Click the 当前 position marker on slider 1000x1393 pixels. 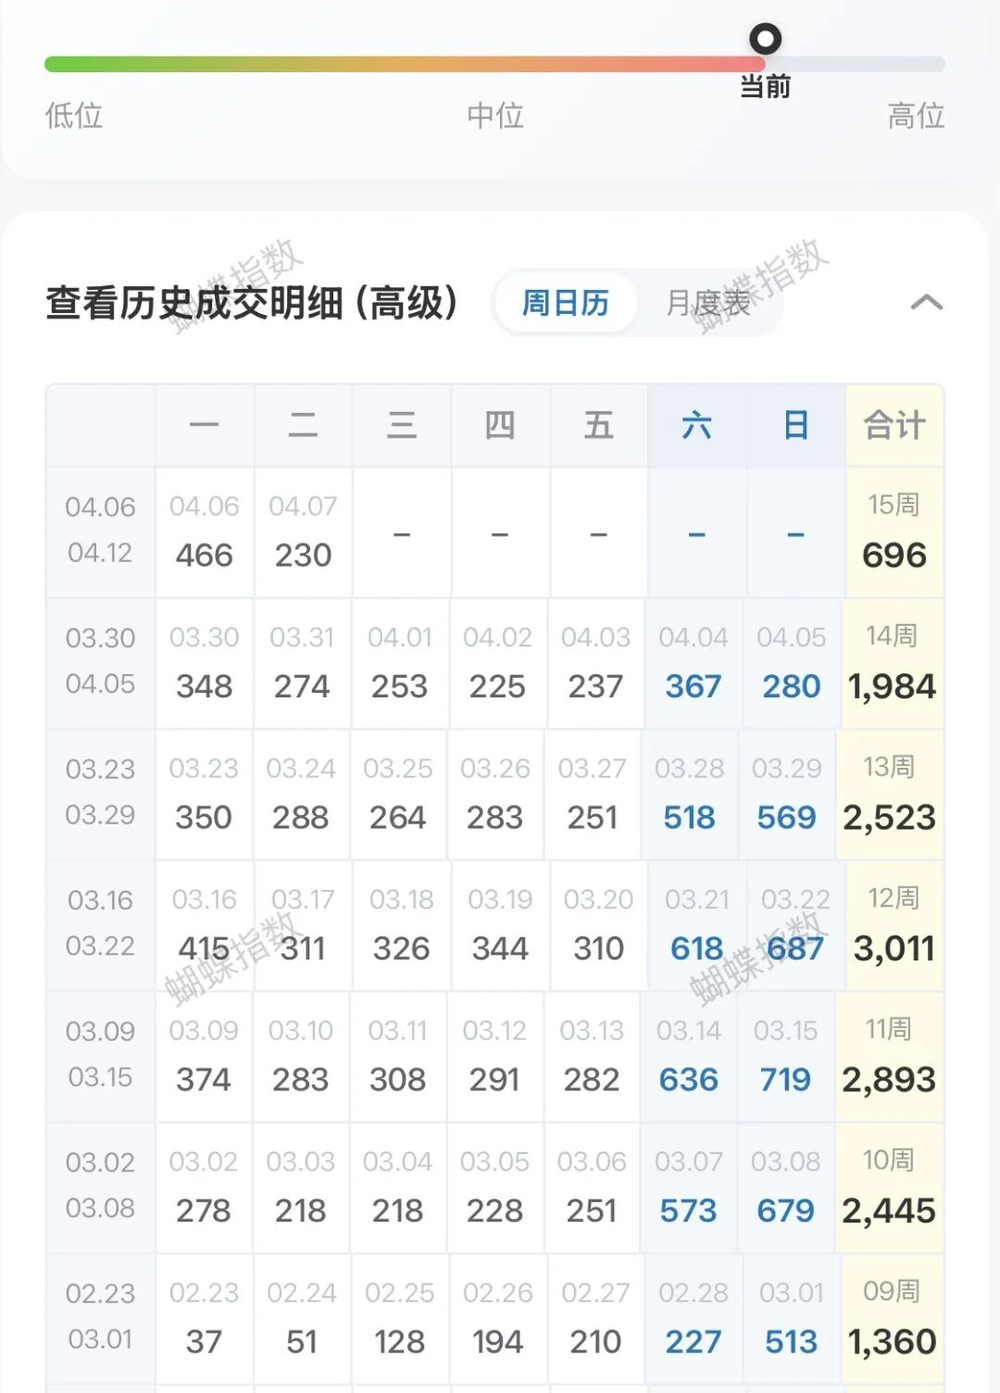[765, 40]
